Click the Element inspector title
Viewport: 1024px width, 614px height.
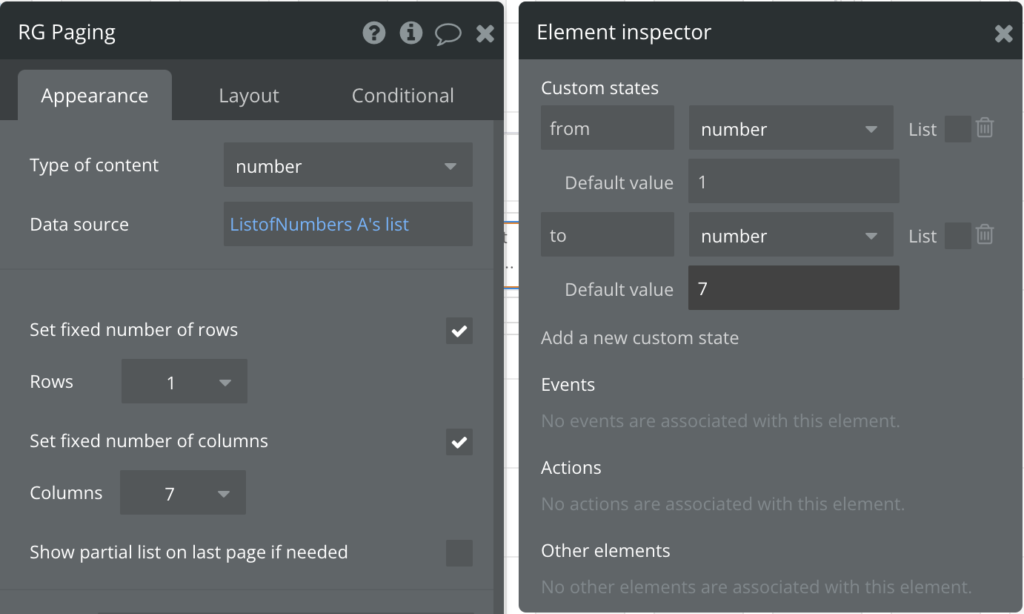tap(624, 32)
